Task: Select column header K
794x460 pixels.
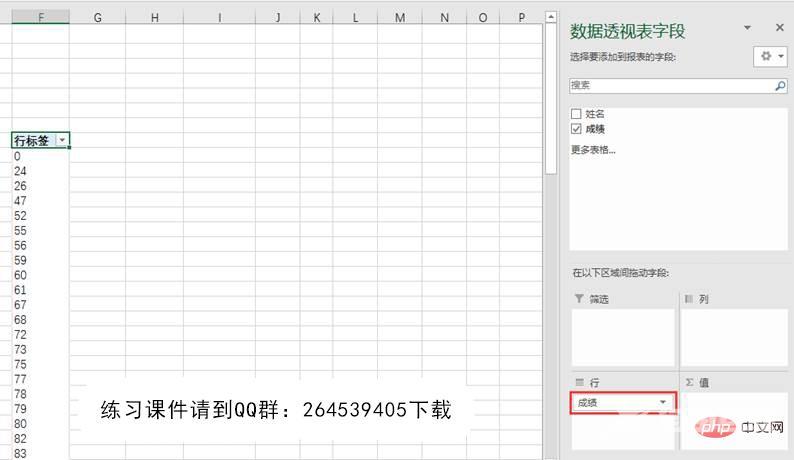Action: (x=316, y=18)
